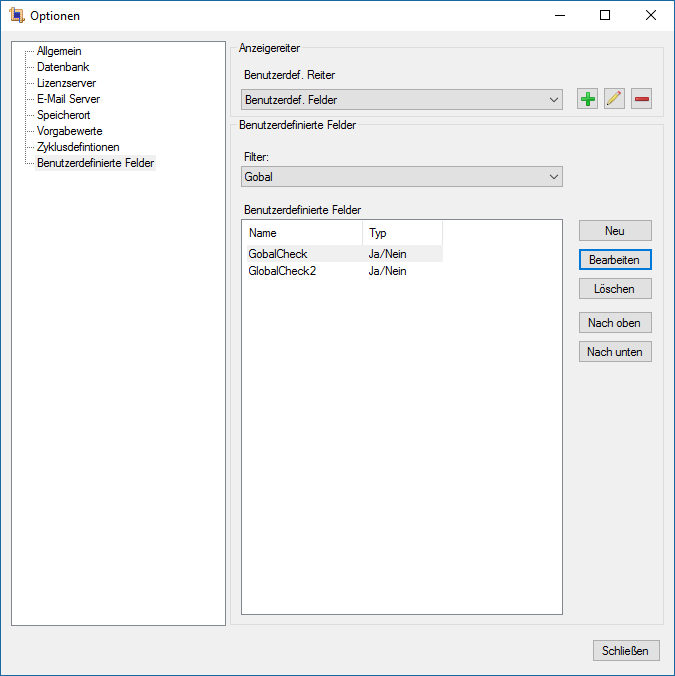Click the Bearbeiten button
The image size is (675, 676).
[x=615, y=259]
